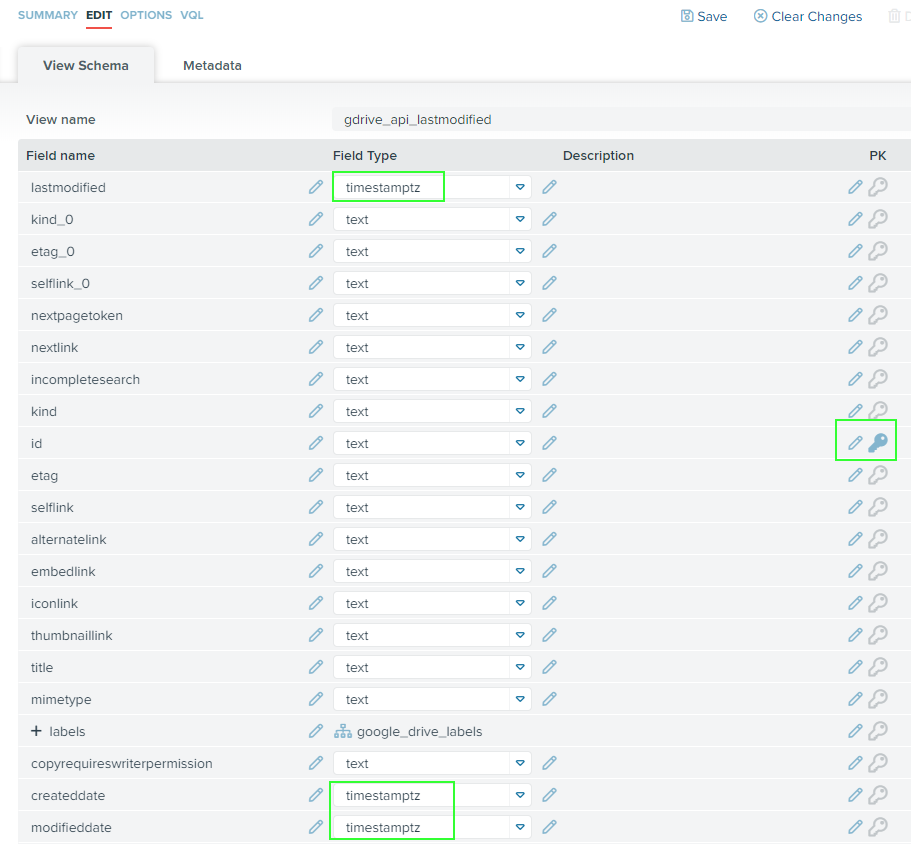This screenshot has height=844, width=911.
Task: Edit the labels field name pencil
Action: pos(315,731)
